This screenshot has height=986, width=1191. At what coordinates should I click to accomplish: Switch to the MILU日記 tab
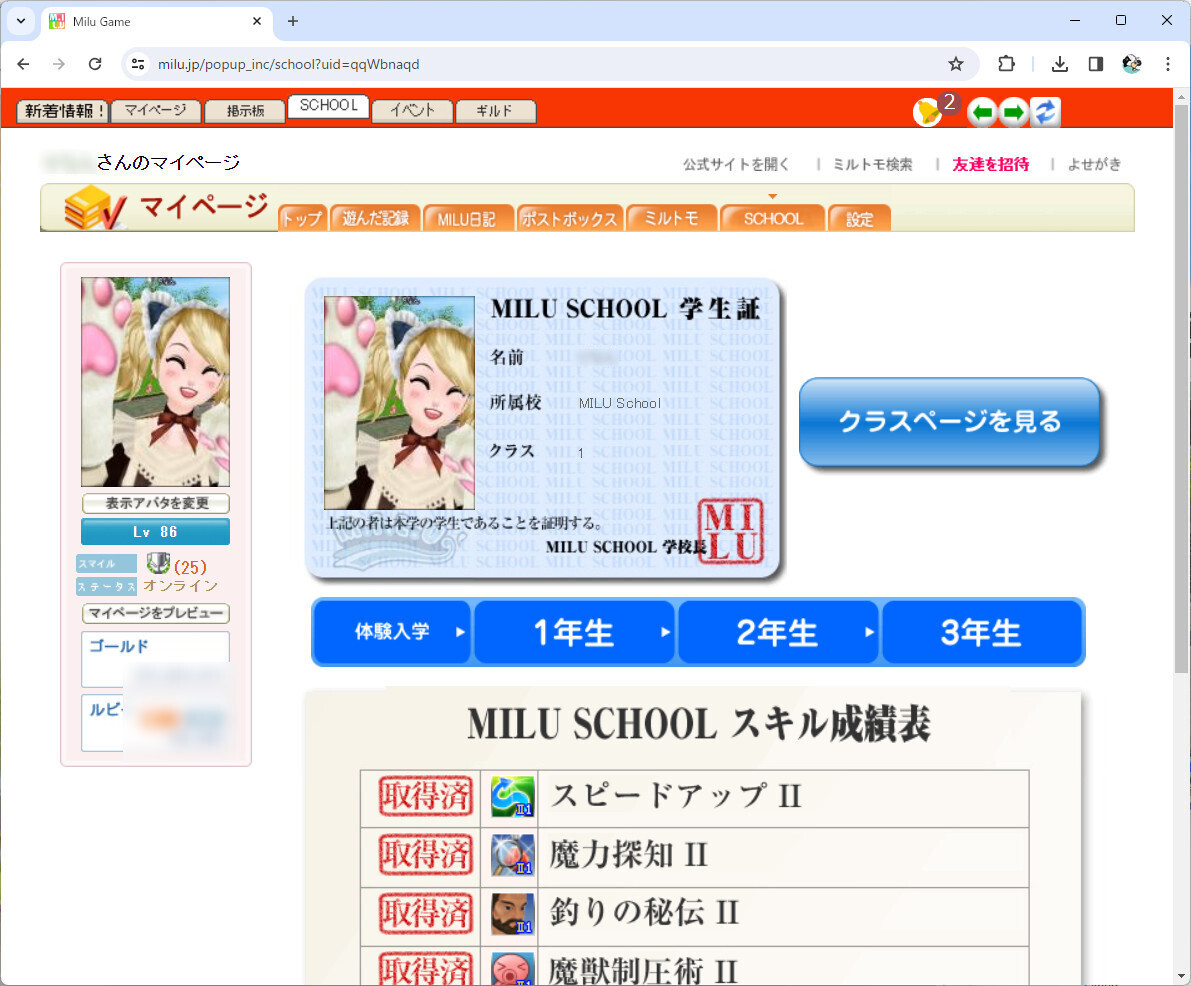pos(467,219)
